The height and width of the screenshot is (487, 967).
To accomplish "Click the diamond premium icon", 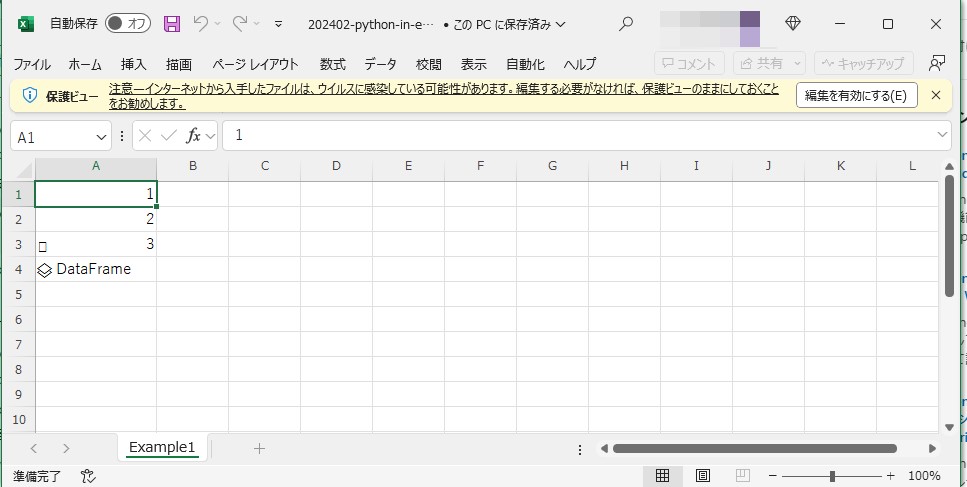I will [793, 24].
